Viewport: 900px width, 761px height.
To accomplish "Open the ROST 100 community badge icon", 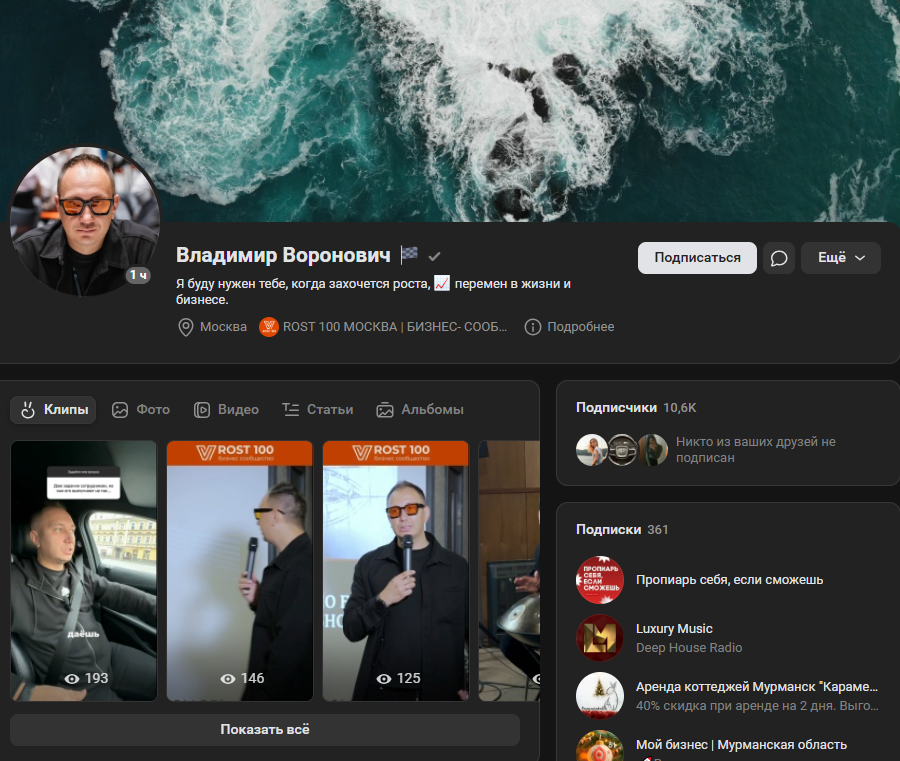I will click(x=268, y=326).
